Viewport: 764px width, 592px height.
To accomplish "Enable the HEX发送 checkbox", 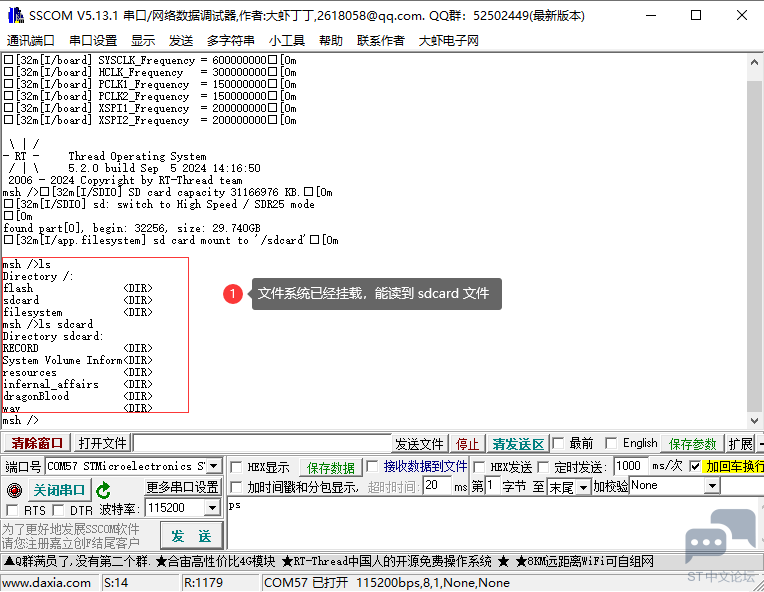I will [x=479, y=467].
